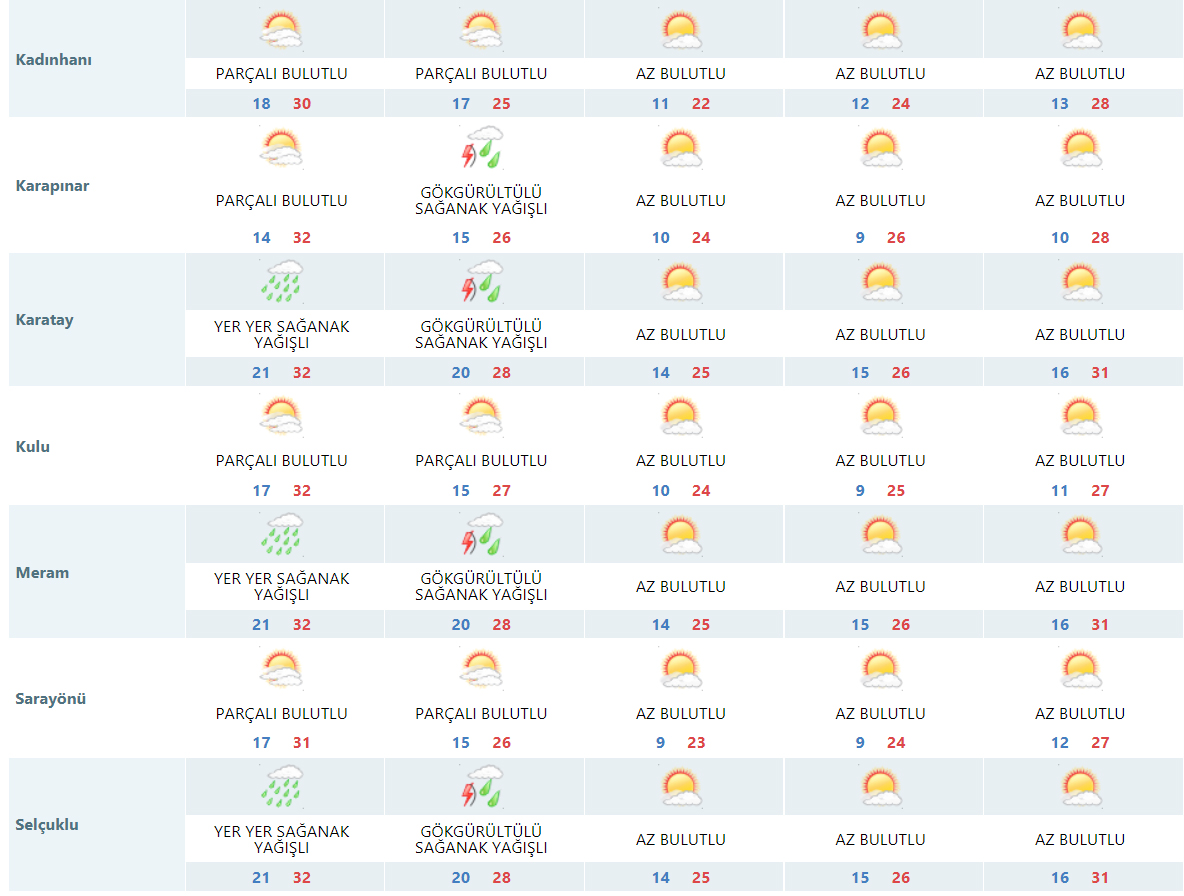
Task: Open the Kulu district label
Action: [x=33, y=446]
